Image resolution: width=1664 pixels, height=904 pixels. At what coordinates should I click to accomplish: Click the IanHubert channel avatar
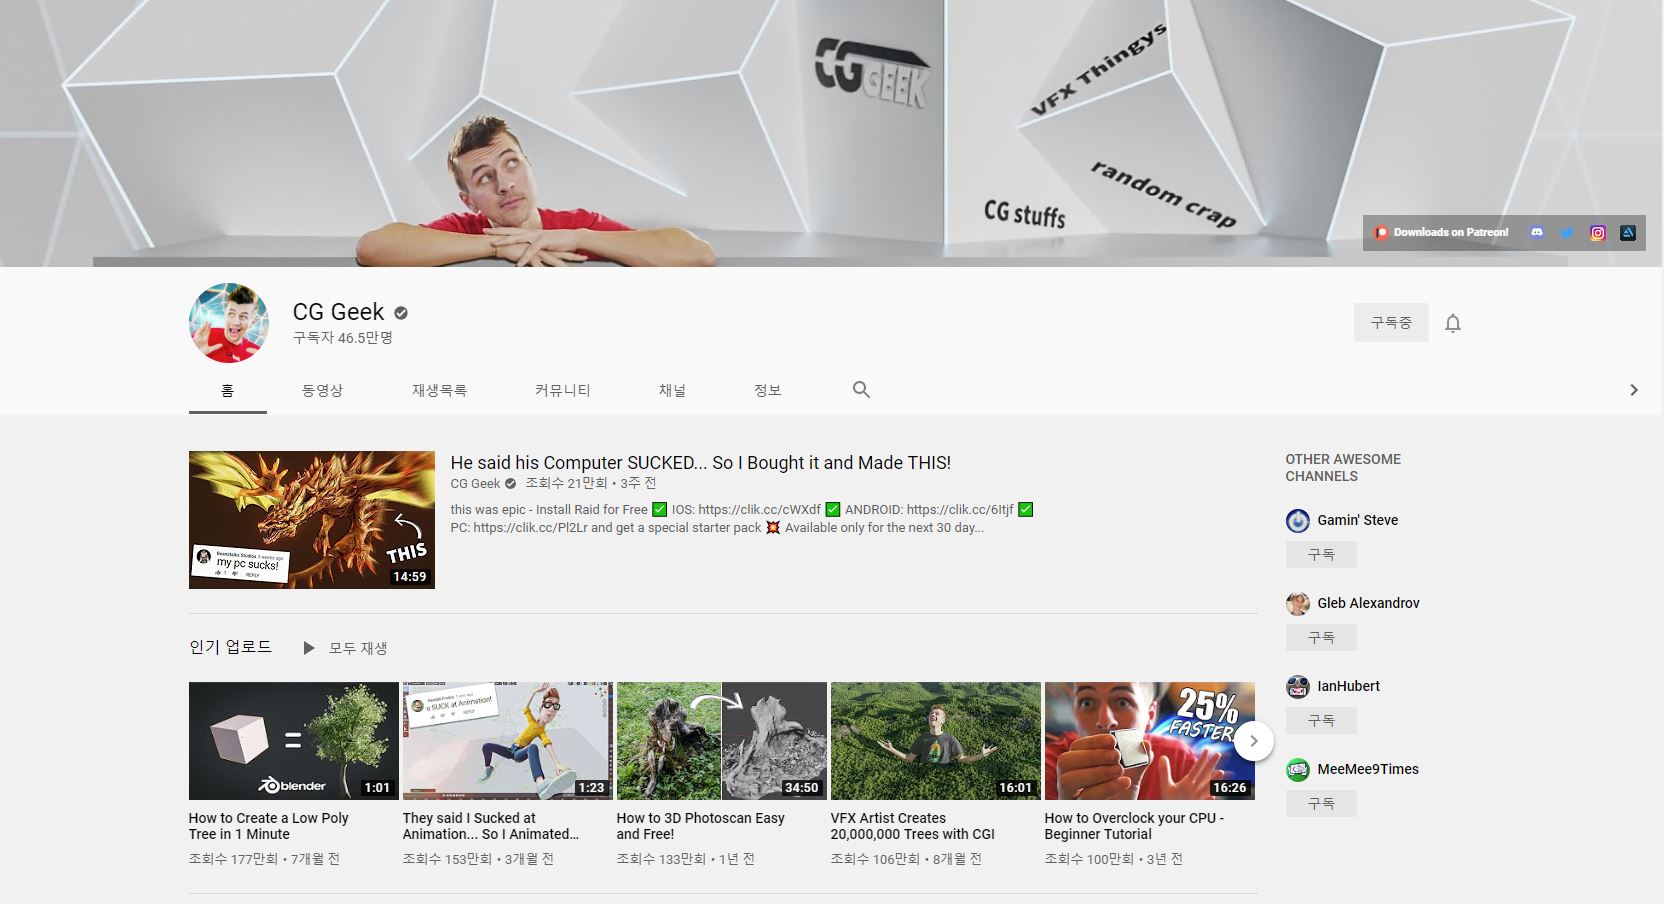1298,687
